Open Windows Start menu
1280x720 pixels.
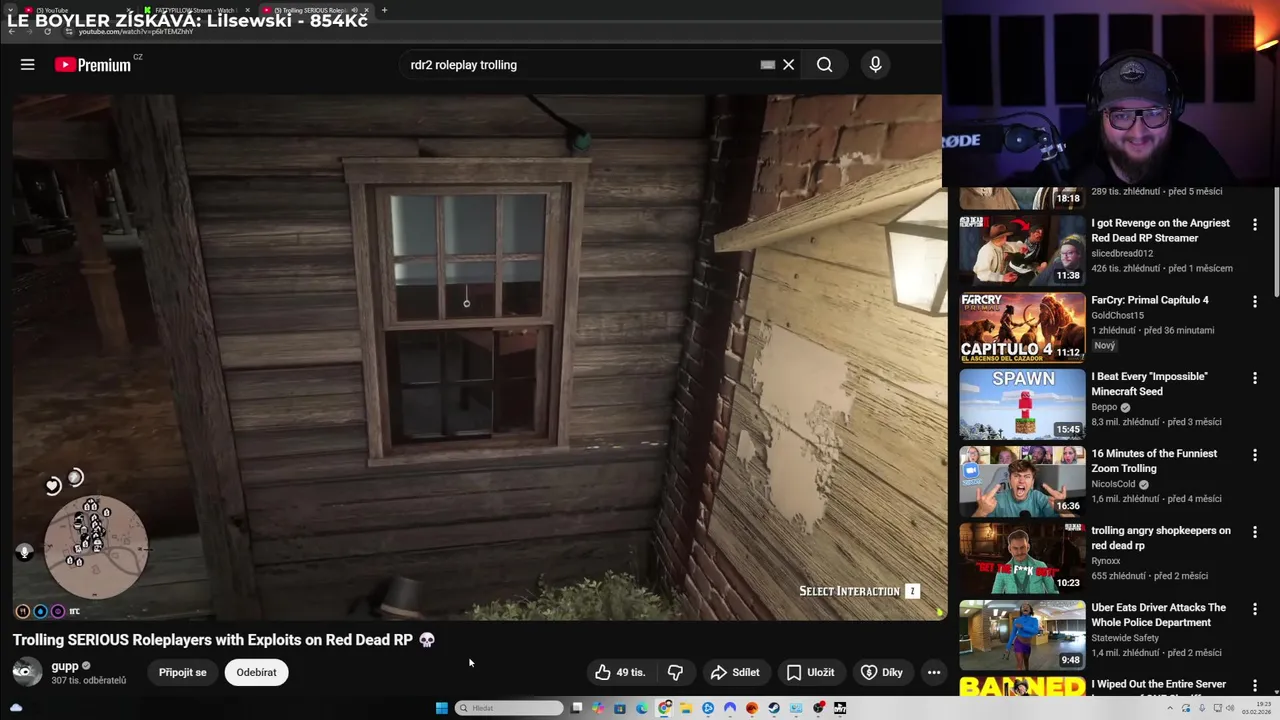coord(442,708)
